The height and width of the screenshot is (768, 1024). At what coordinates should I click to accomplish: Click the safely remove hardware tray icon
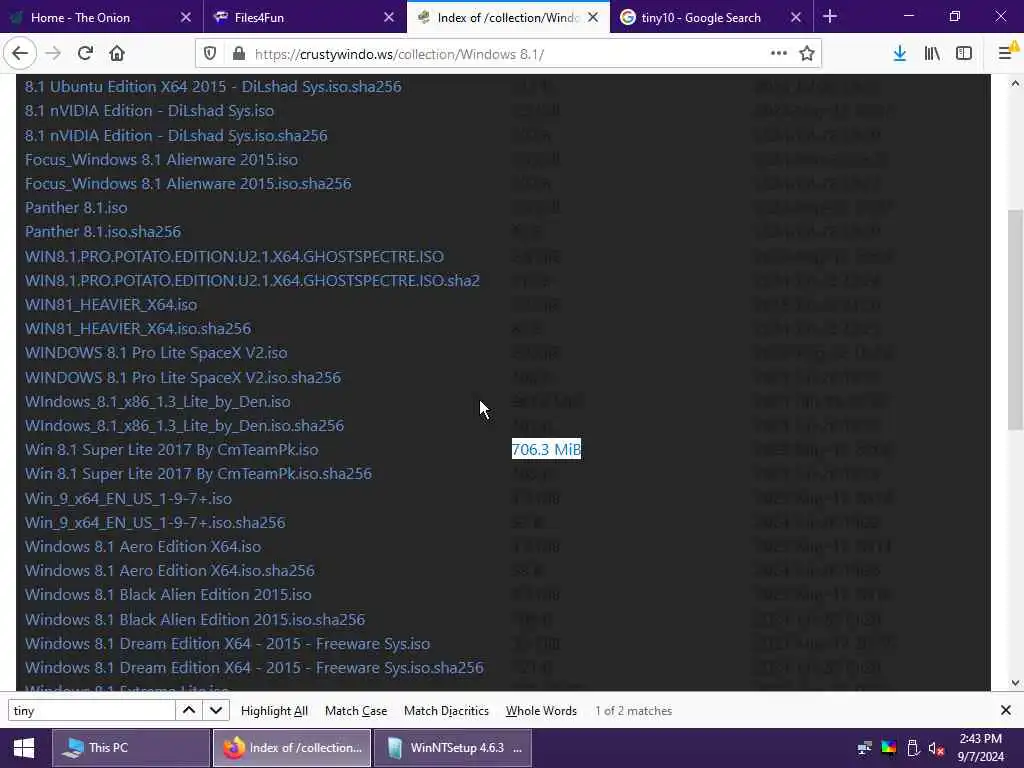coord(913,748)
